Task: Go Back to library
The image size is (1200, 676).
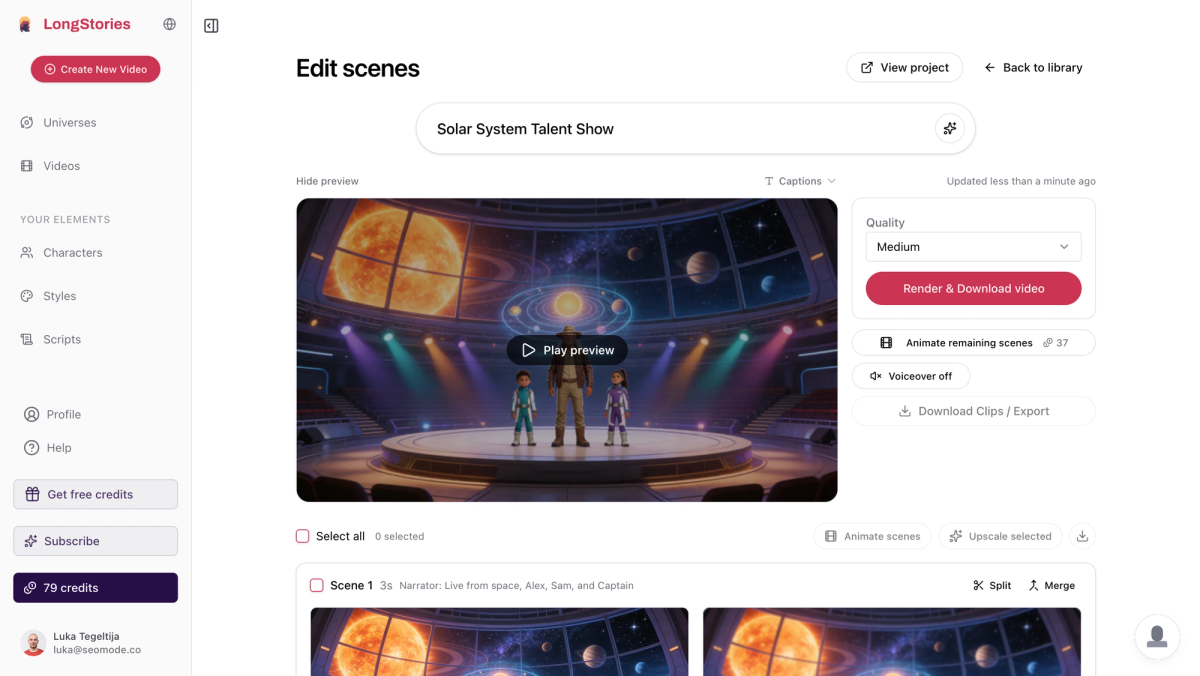Action: pos(1033,67)
